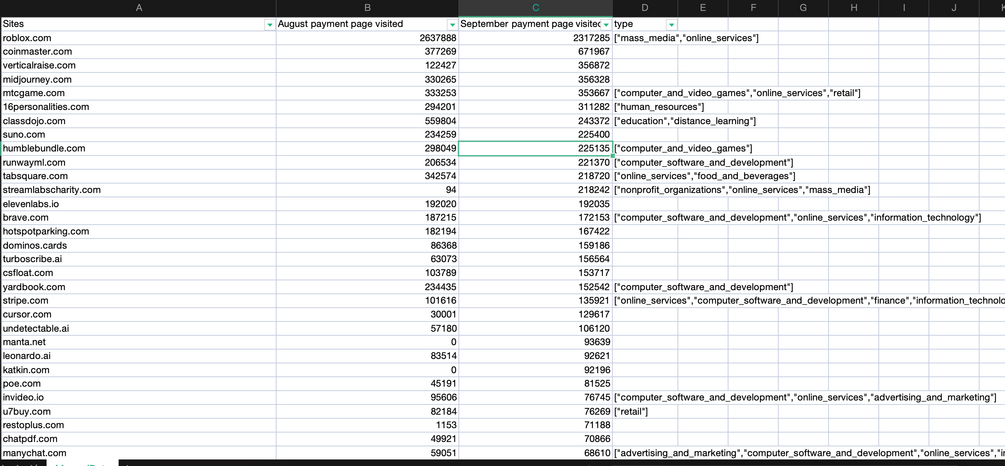This screenshot has height=466, width=1005.
Task: Click the September value 93639 for manta.net
Action: point(536,342)
